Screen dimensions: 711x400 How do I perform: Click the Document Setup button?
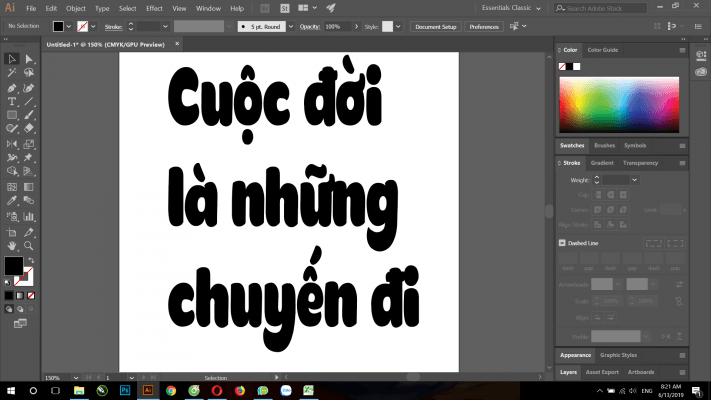click(x=436, y=25)
